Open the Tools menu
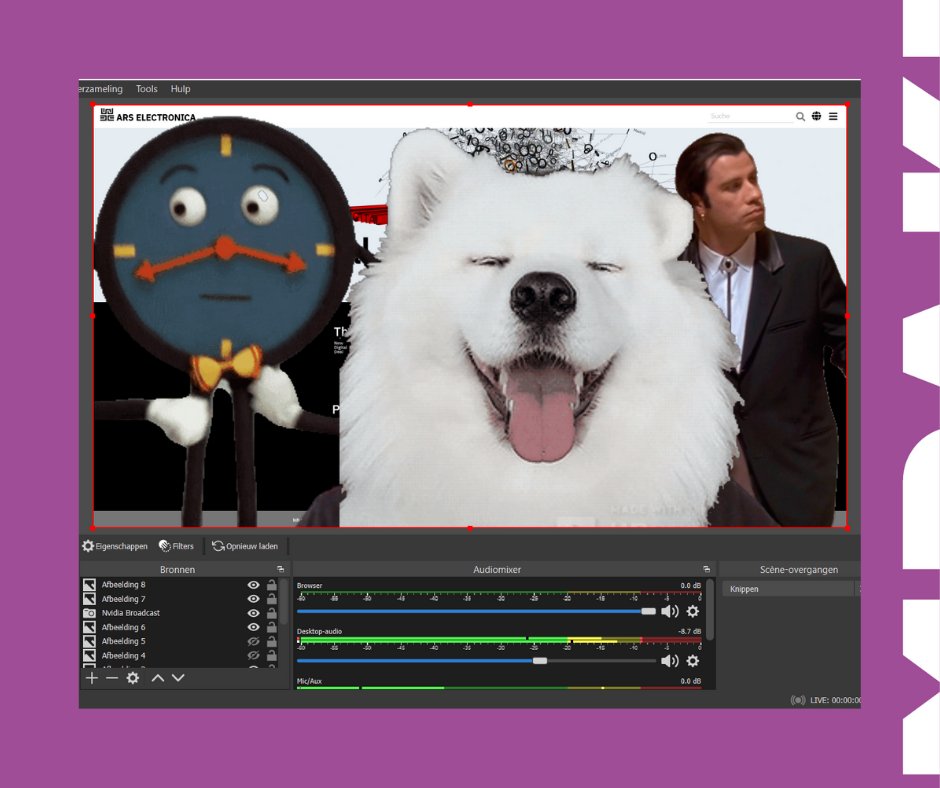940x788 pixels. pyautogui.click(x=147, y=89)
